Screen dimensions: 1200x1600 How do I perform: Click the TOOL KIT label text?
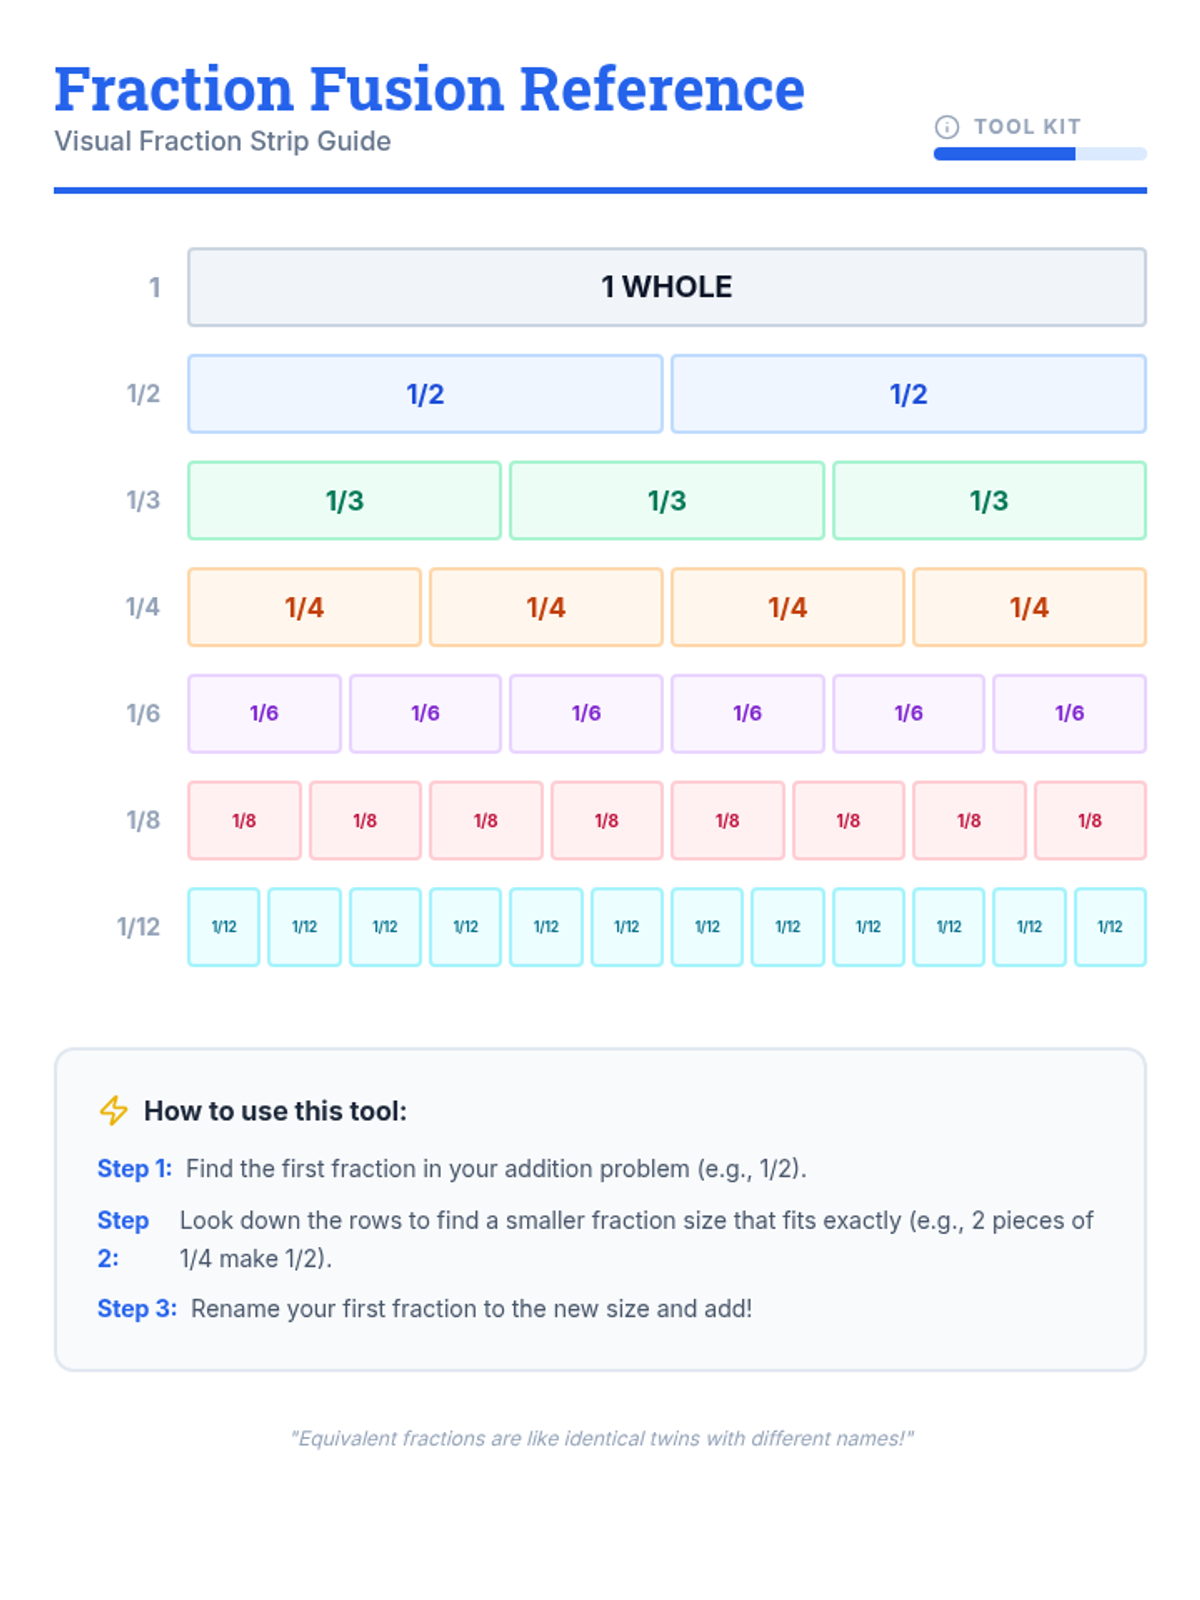(1027, 127)
